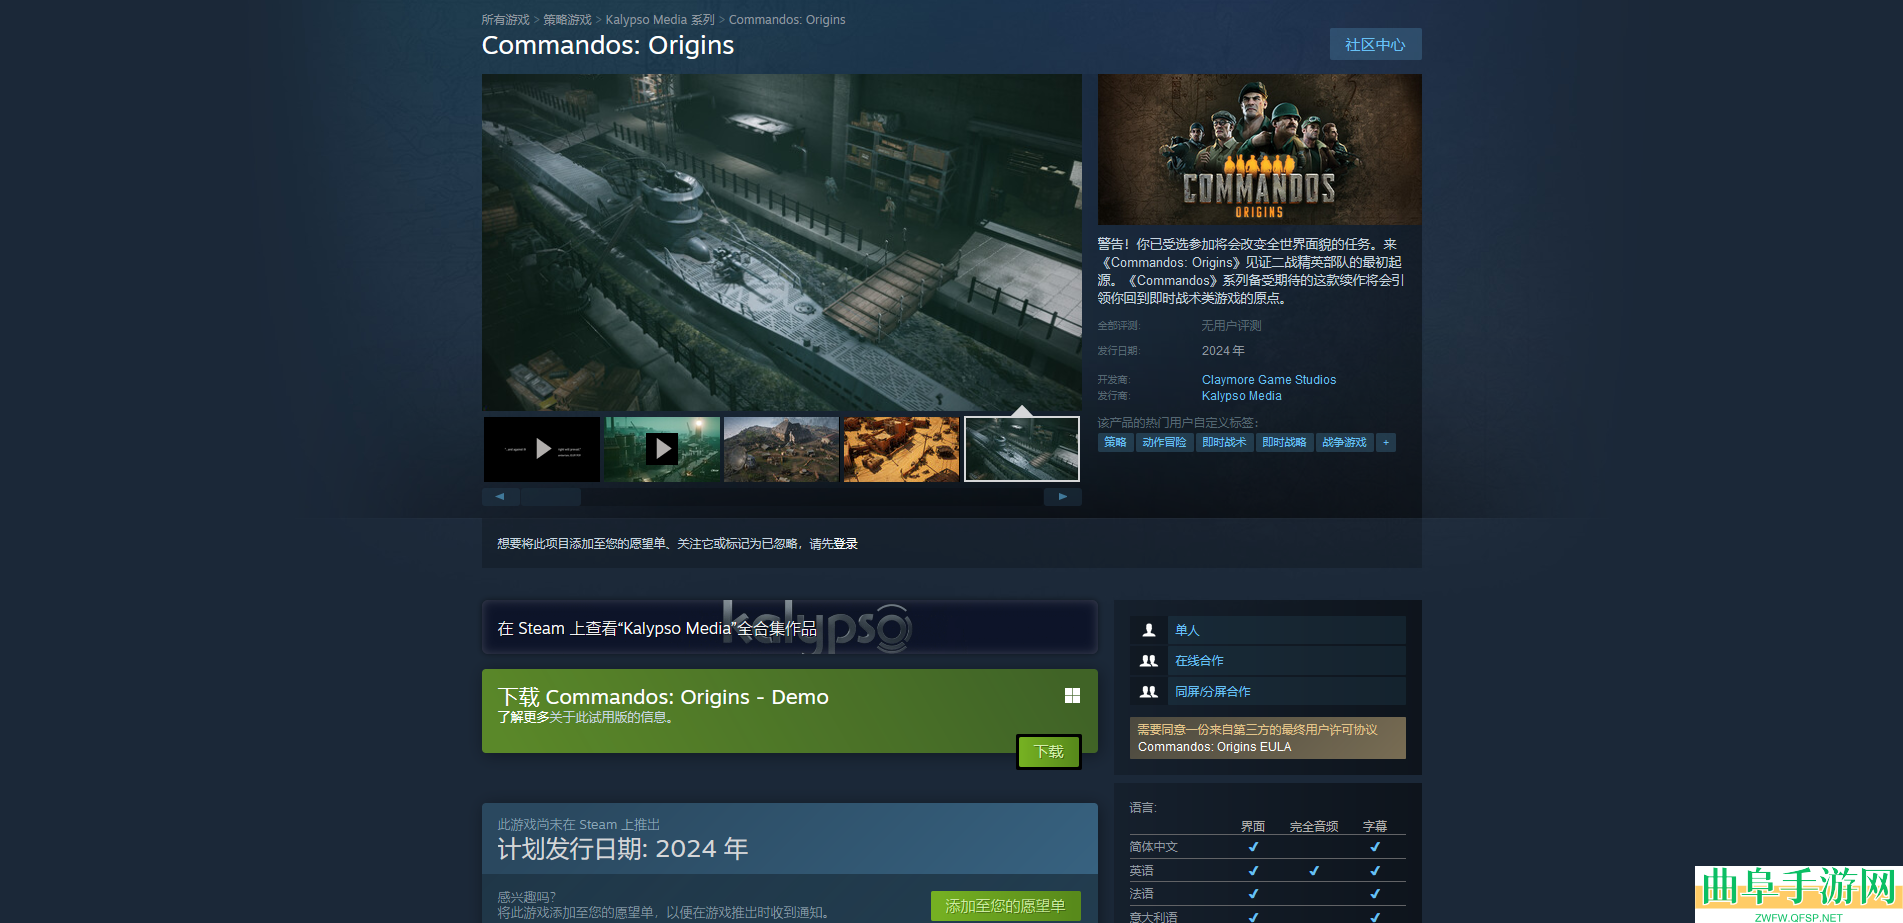Open the 所有游戏 breadcrumb link

pyautogui.click(x=505, y=20)
